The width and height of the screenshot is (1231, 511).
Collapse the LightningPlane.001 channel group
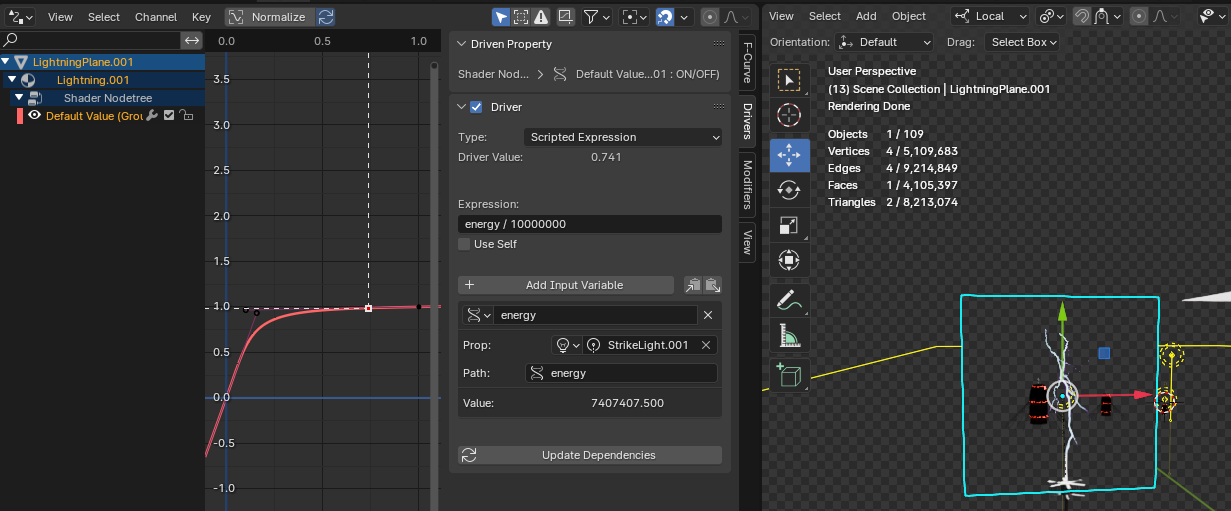pos(6,62)
